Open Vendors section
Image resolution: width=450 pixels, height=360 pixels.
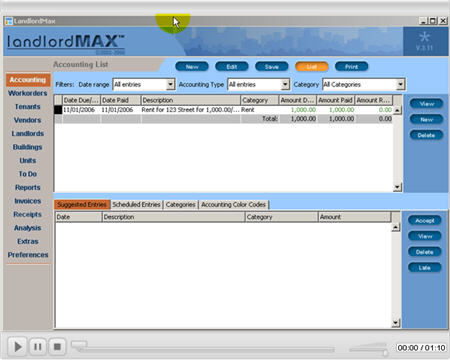28,120
